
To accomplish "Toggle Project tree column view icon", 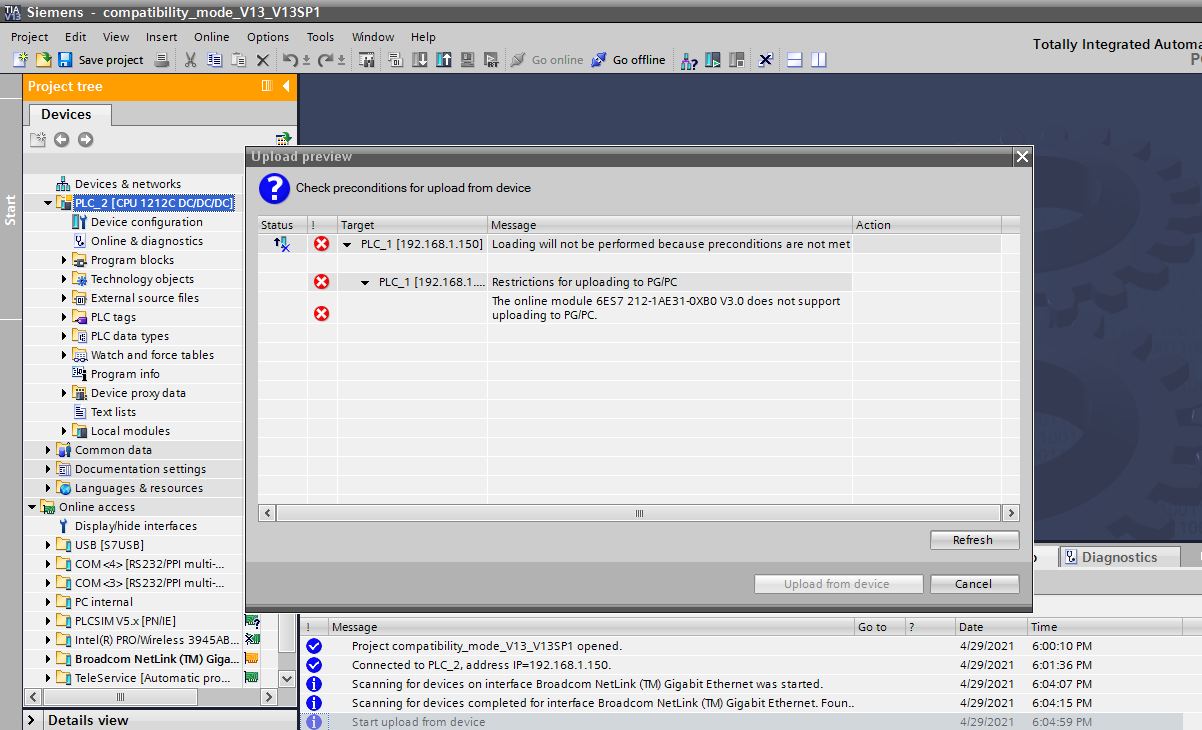I will (x=267, y=87).
